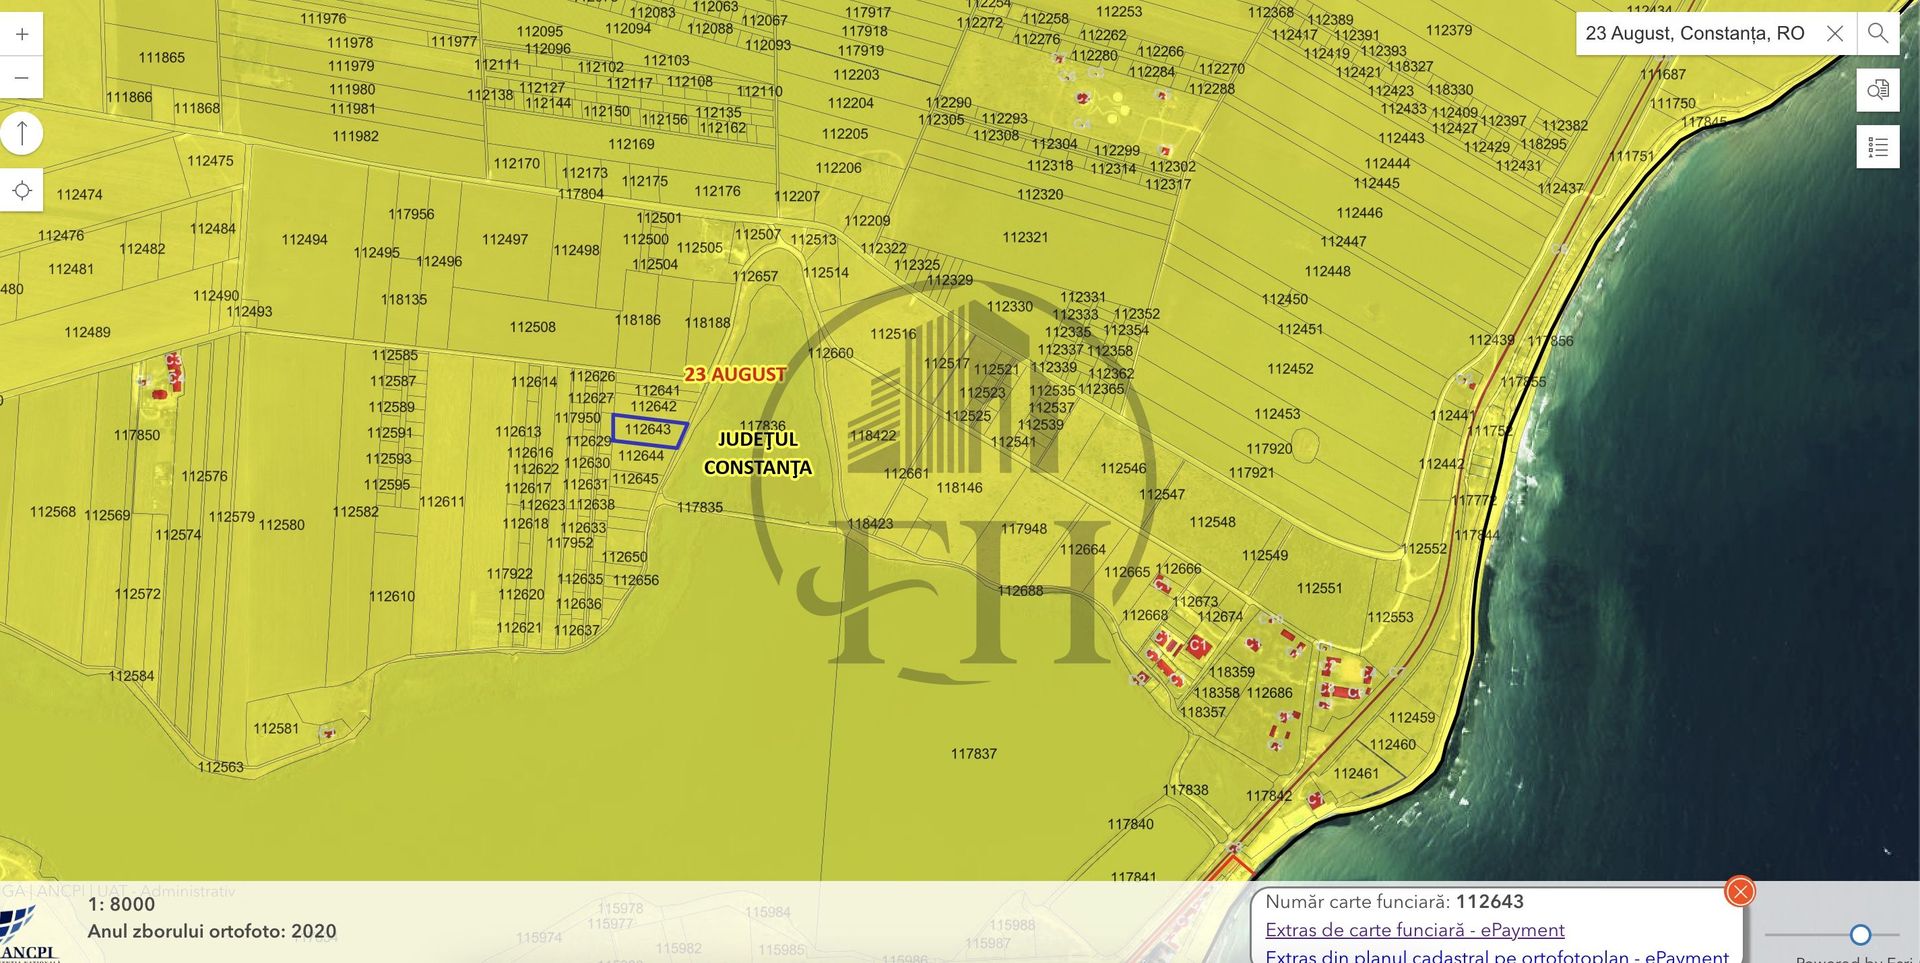Select parcel 112610 on the map

[x=391, y=596]
